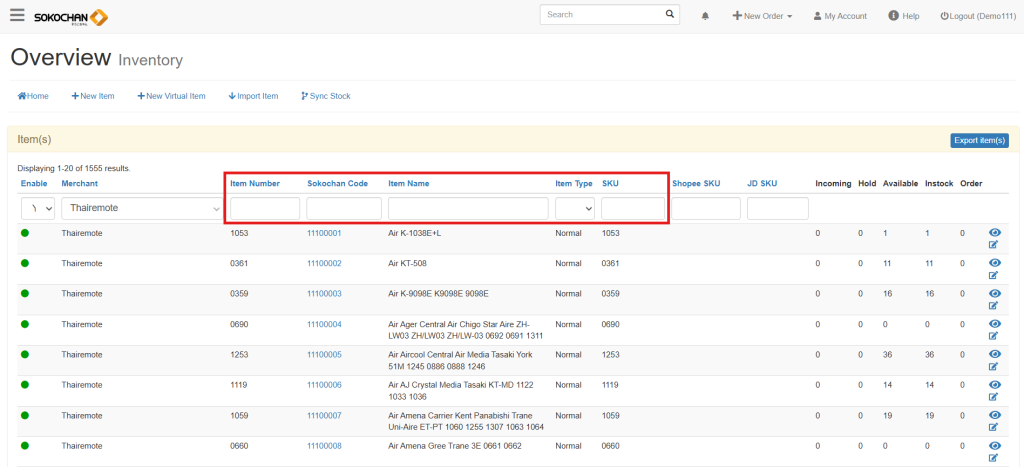Open the hamburger sidebar menu

17,16
